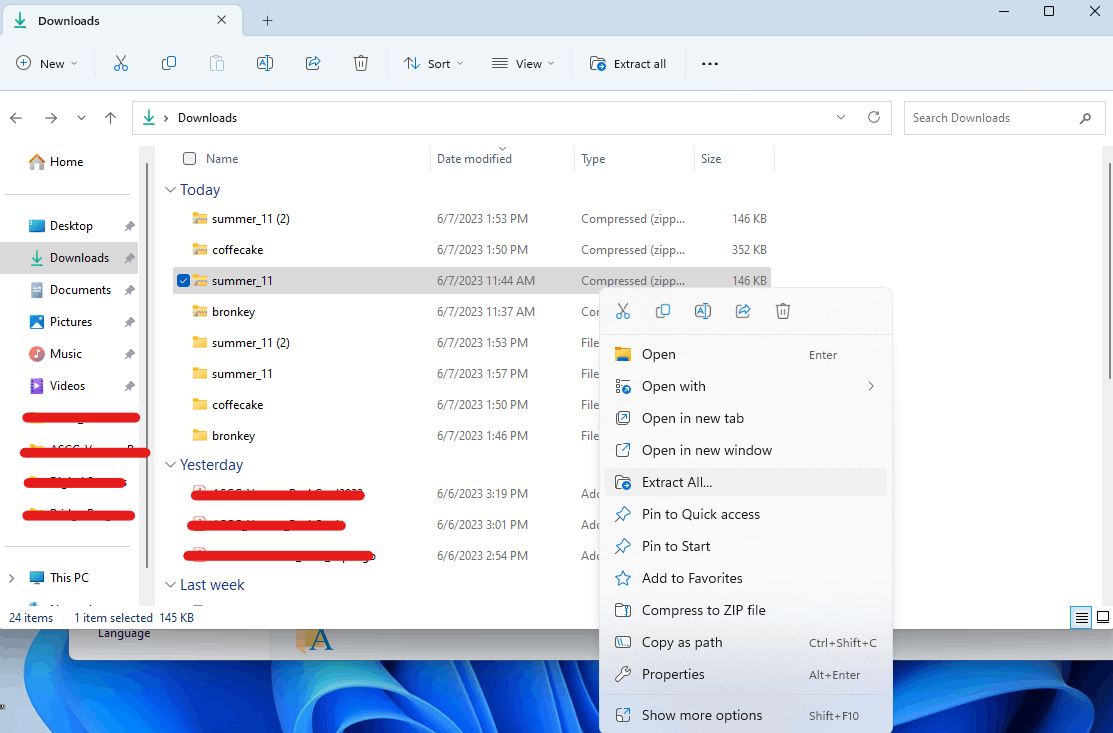
Task: Go forward with the forward arrow
Action: coord(51,118)
